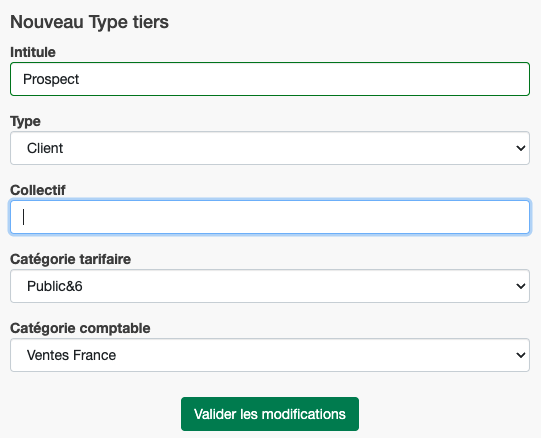Focus the empty Collectif input field
This screenshot has width=541, height=438.
[x=270, y=217]
